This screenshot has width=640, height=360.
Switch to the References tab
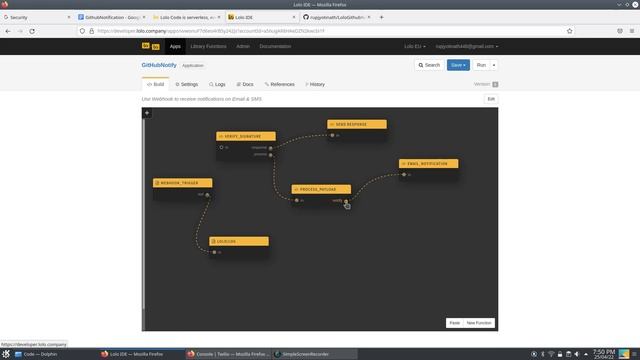(x=280, y=84)
